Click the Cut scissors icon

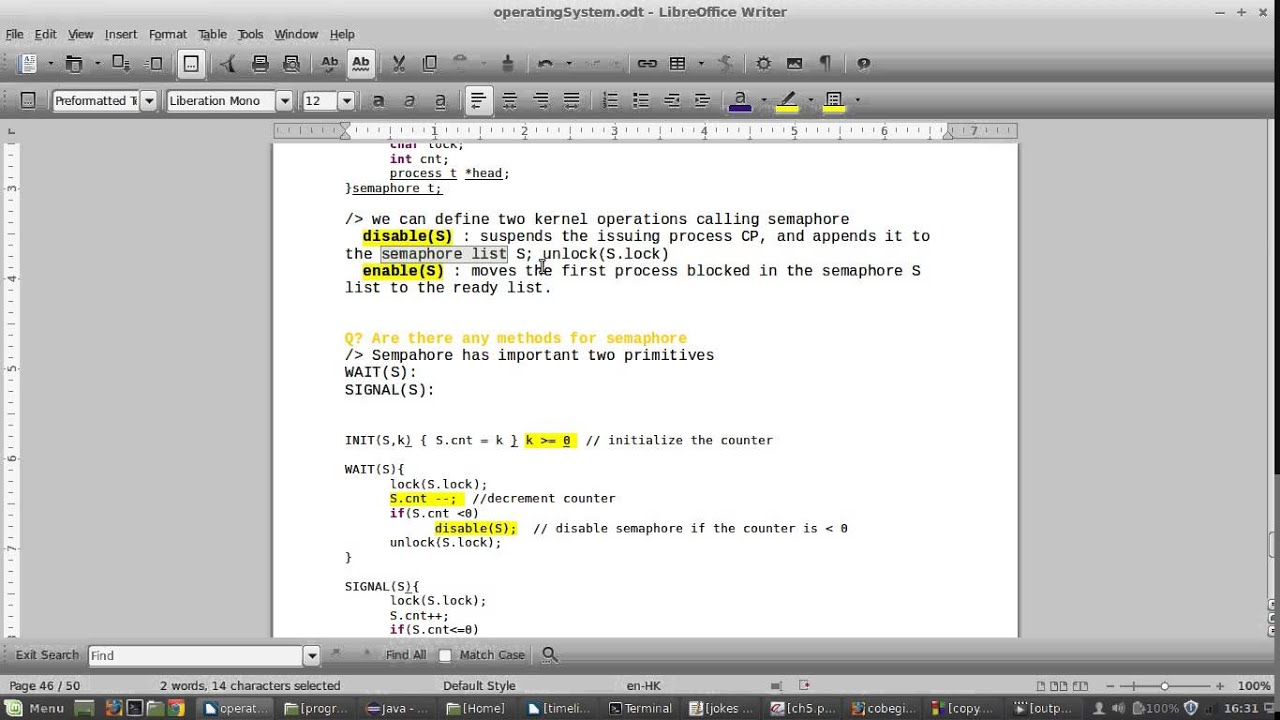coord(398,64)
